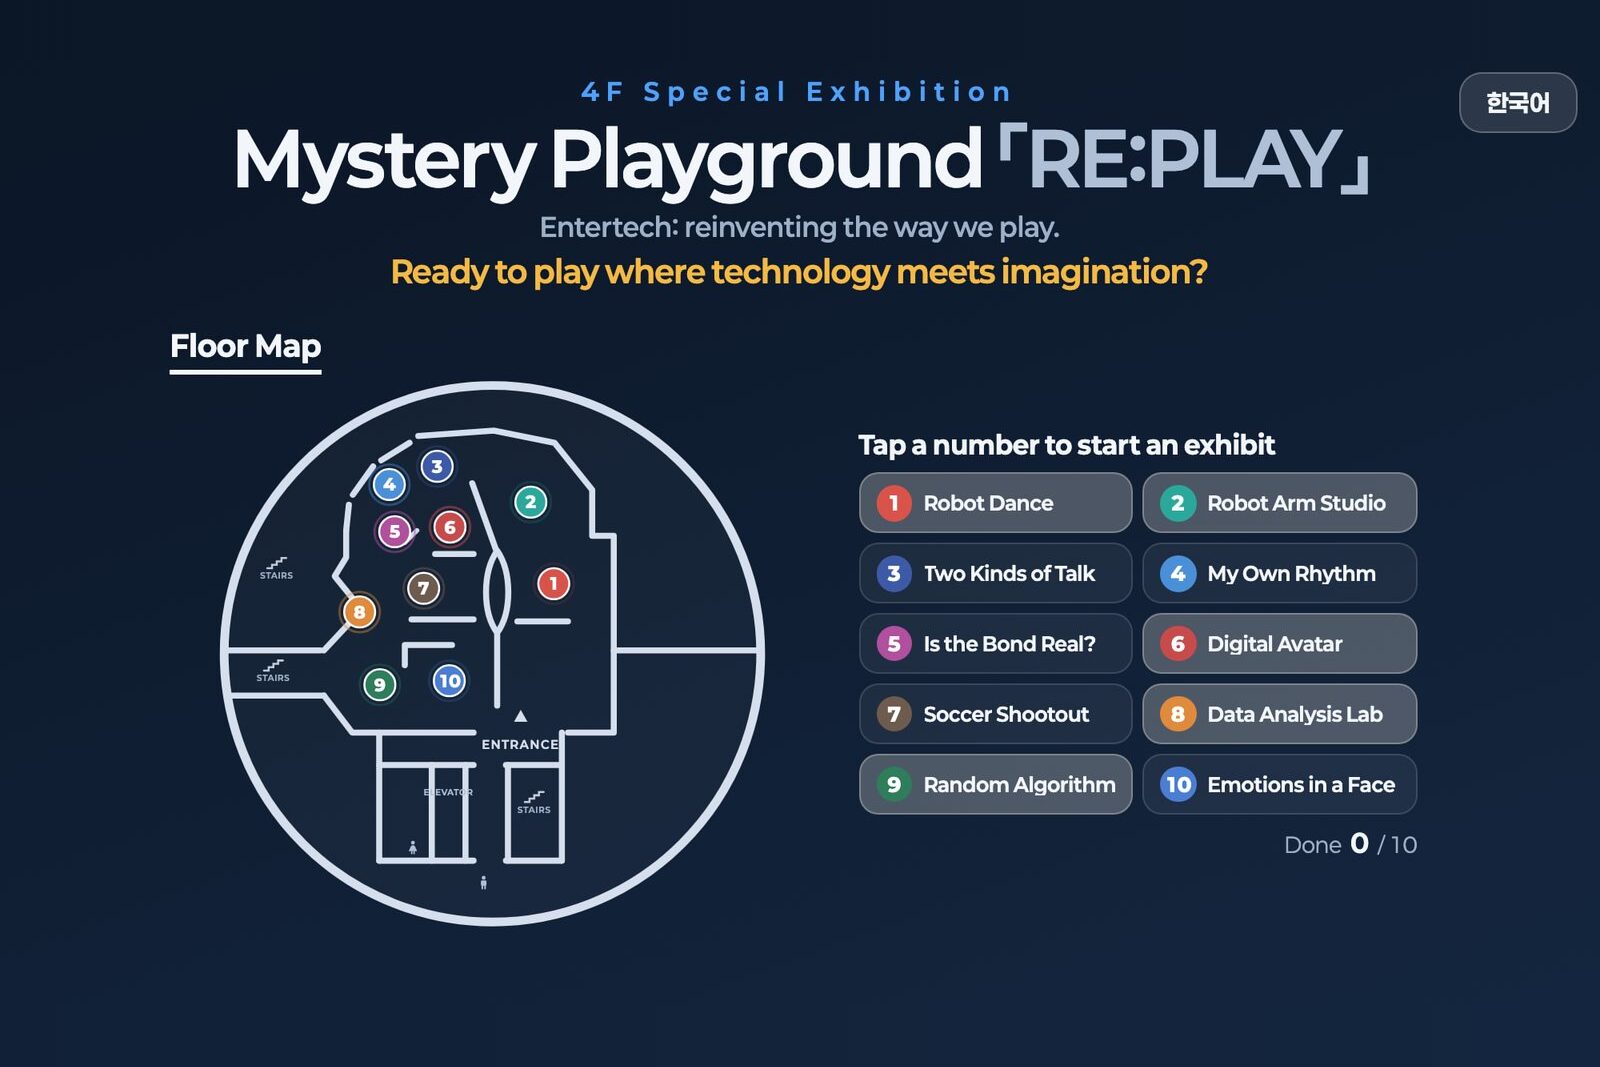Viewport: 1600px width, 1067px height.
Task: Start the Emotions in a Face exhibit
Action: pyautogui.click(x=1279, y=785)
